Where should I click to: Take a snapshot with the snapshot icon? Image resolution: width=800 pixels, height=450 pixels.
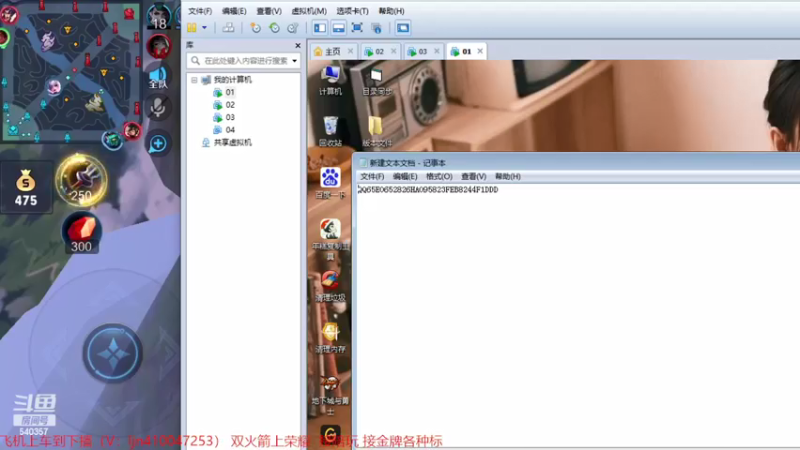point(255,28)
